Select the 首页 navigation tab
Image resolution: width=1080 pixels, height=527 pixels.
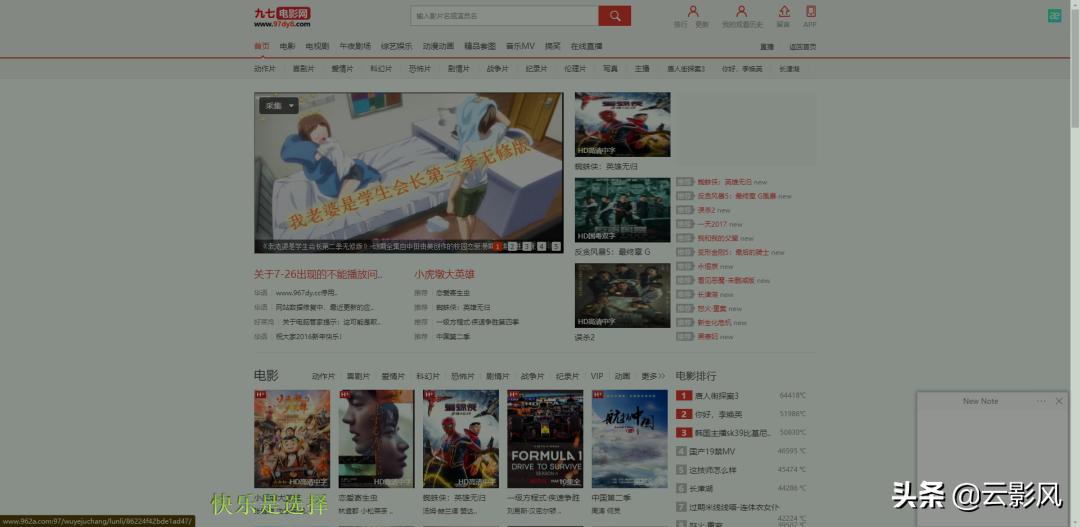262,46
